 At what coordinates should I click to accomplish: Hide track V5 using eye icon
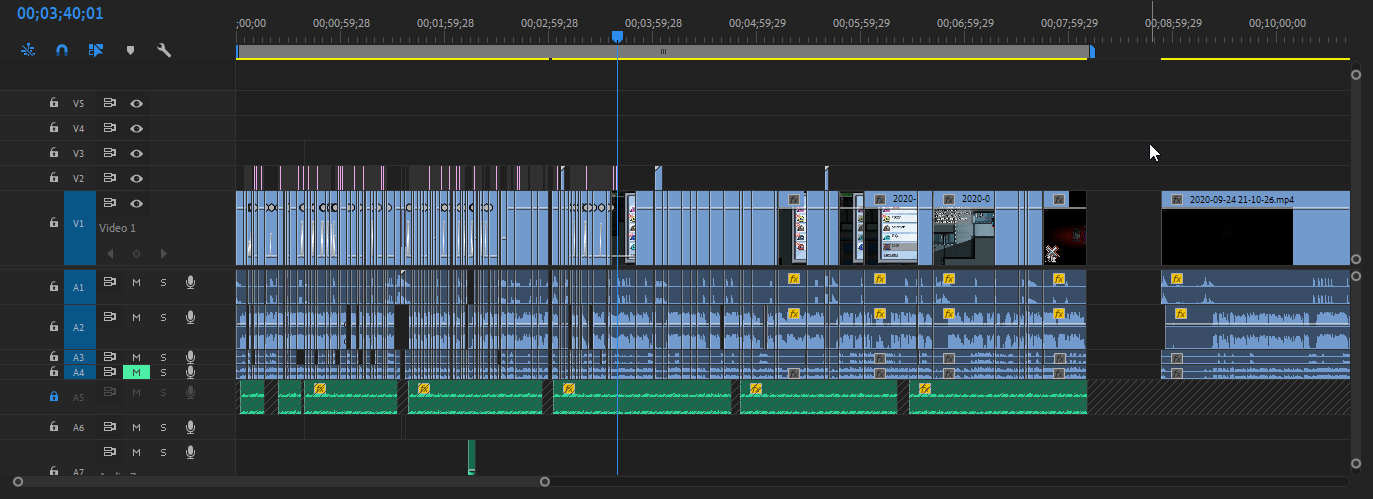(x=137, y=103)
